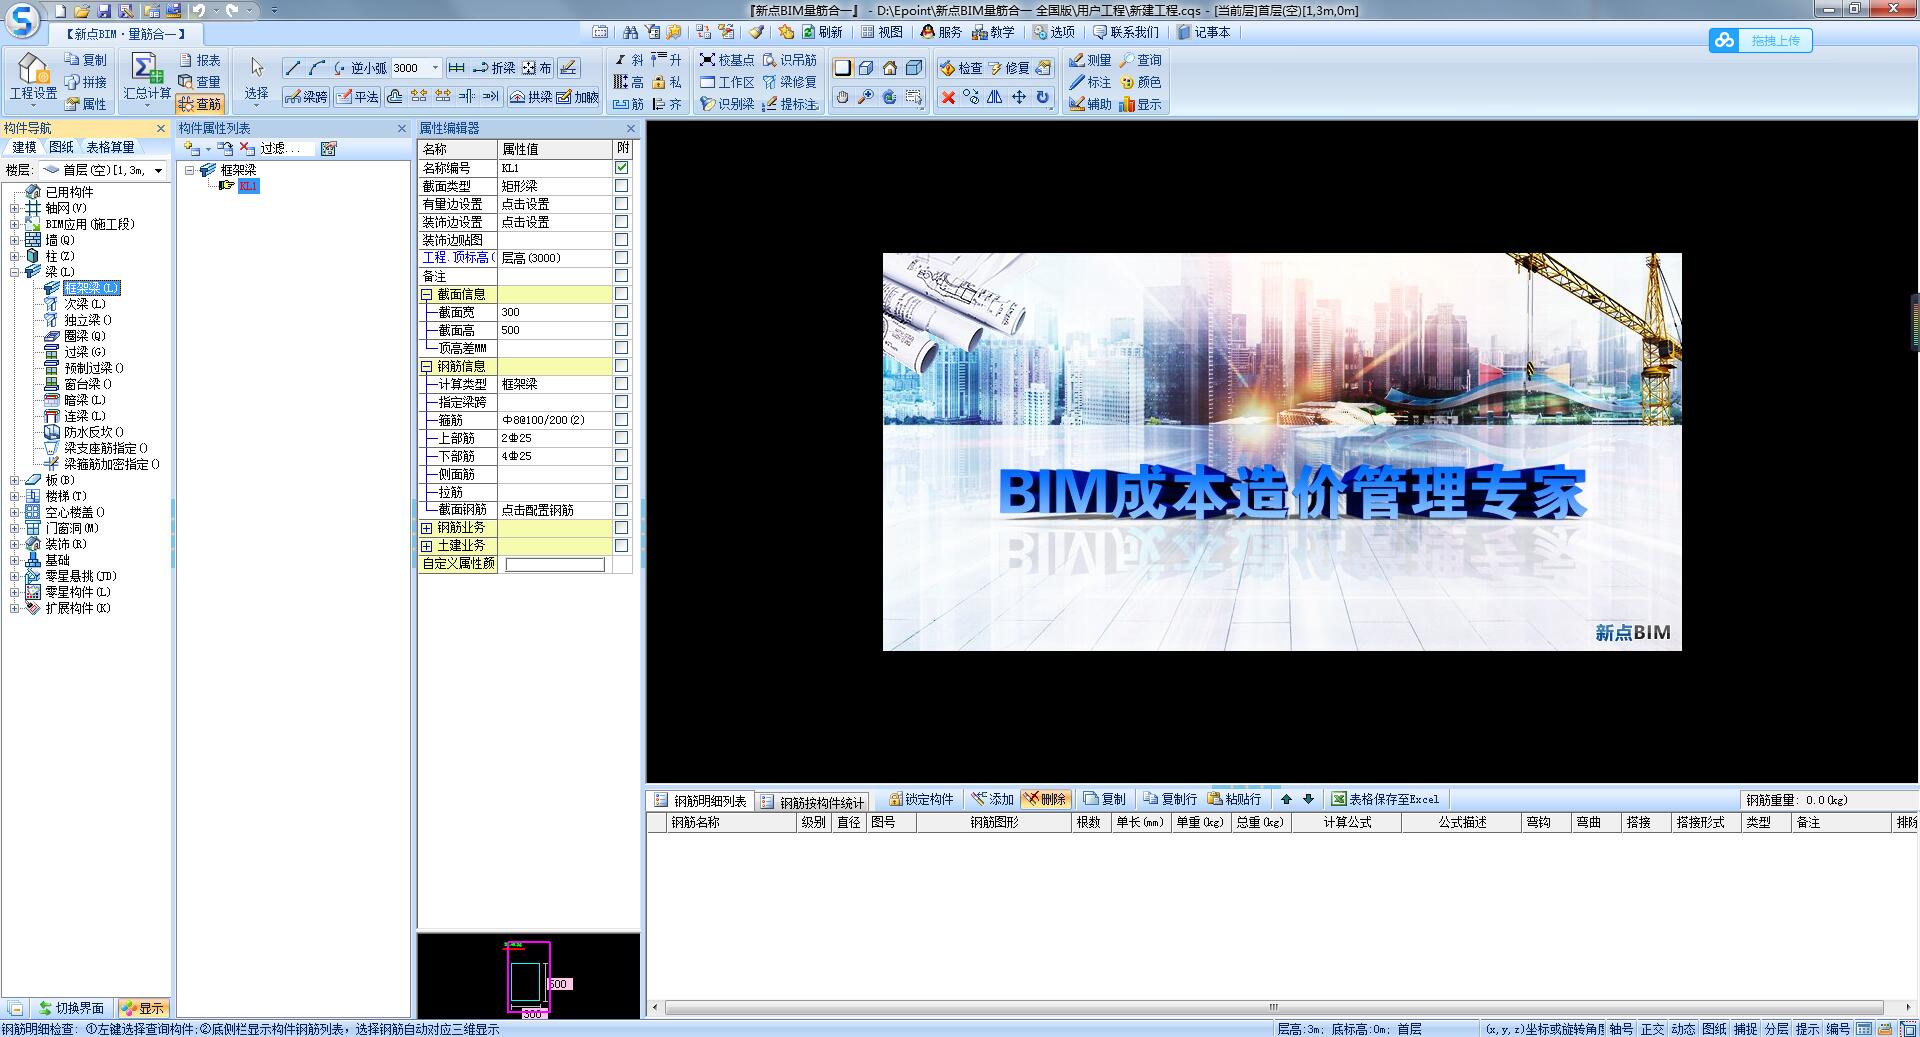Open the arc radius 3000 dropdown

tap(435, 68)
